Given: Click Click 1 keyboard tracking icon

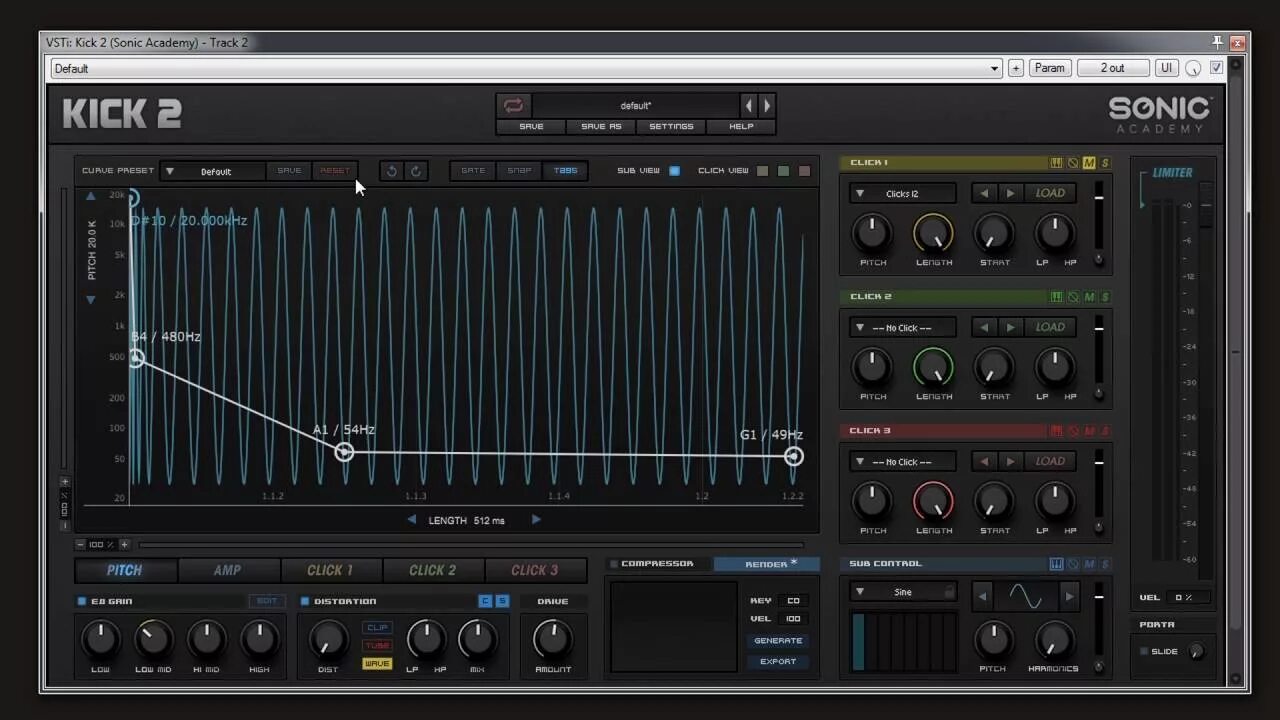Looking at the screenshot, I should click(1056, 163).
